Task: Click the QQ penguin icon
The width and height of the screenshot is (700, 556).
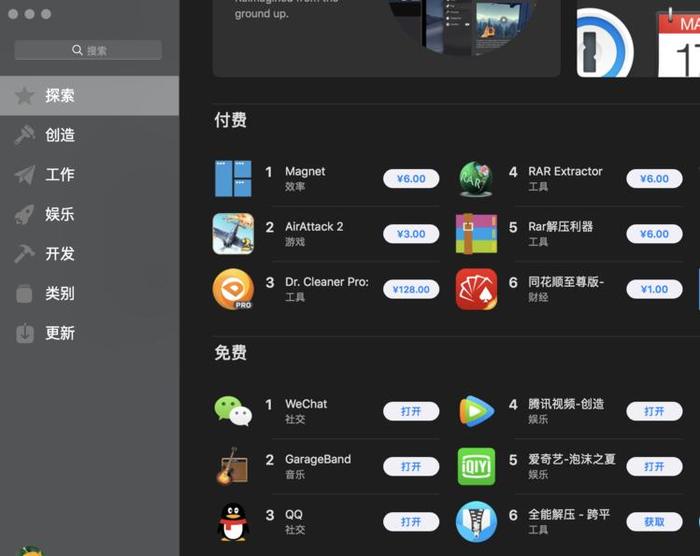Action: pos(233,522)
